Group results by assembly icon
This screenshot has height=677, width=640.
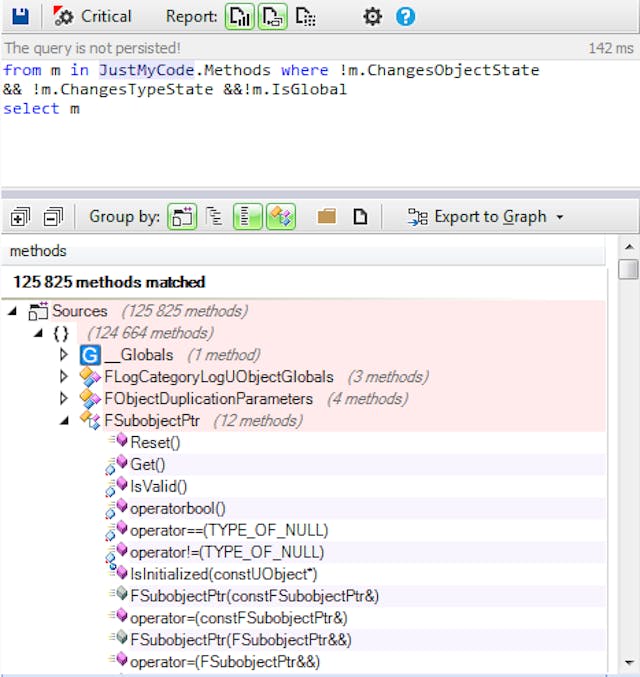182,216
